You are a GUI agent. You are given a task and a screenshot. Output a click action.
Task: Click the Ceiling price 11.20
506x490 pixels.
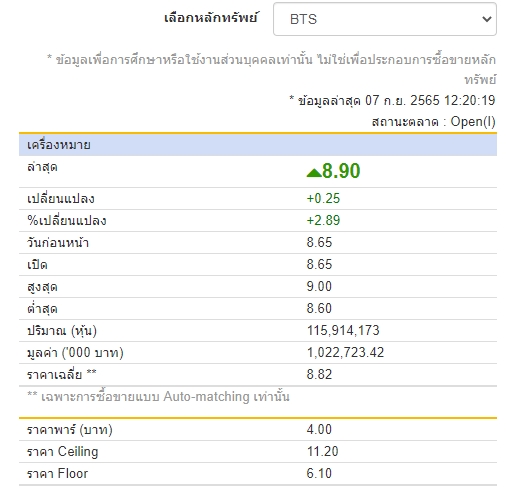point(322,451)
